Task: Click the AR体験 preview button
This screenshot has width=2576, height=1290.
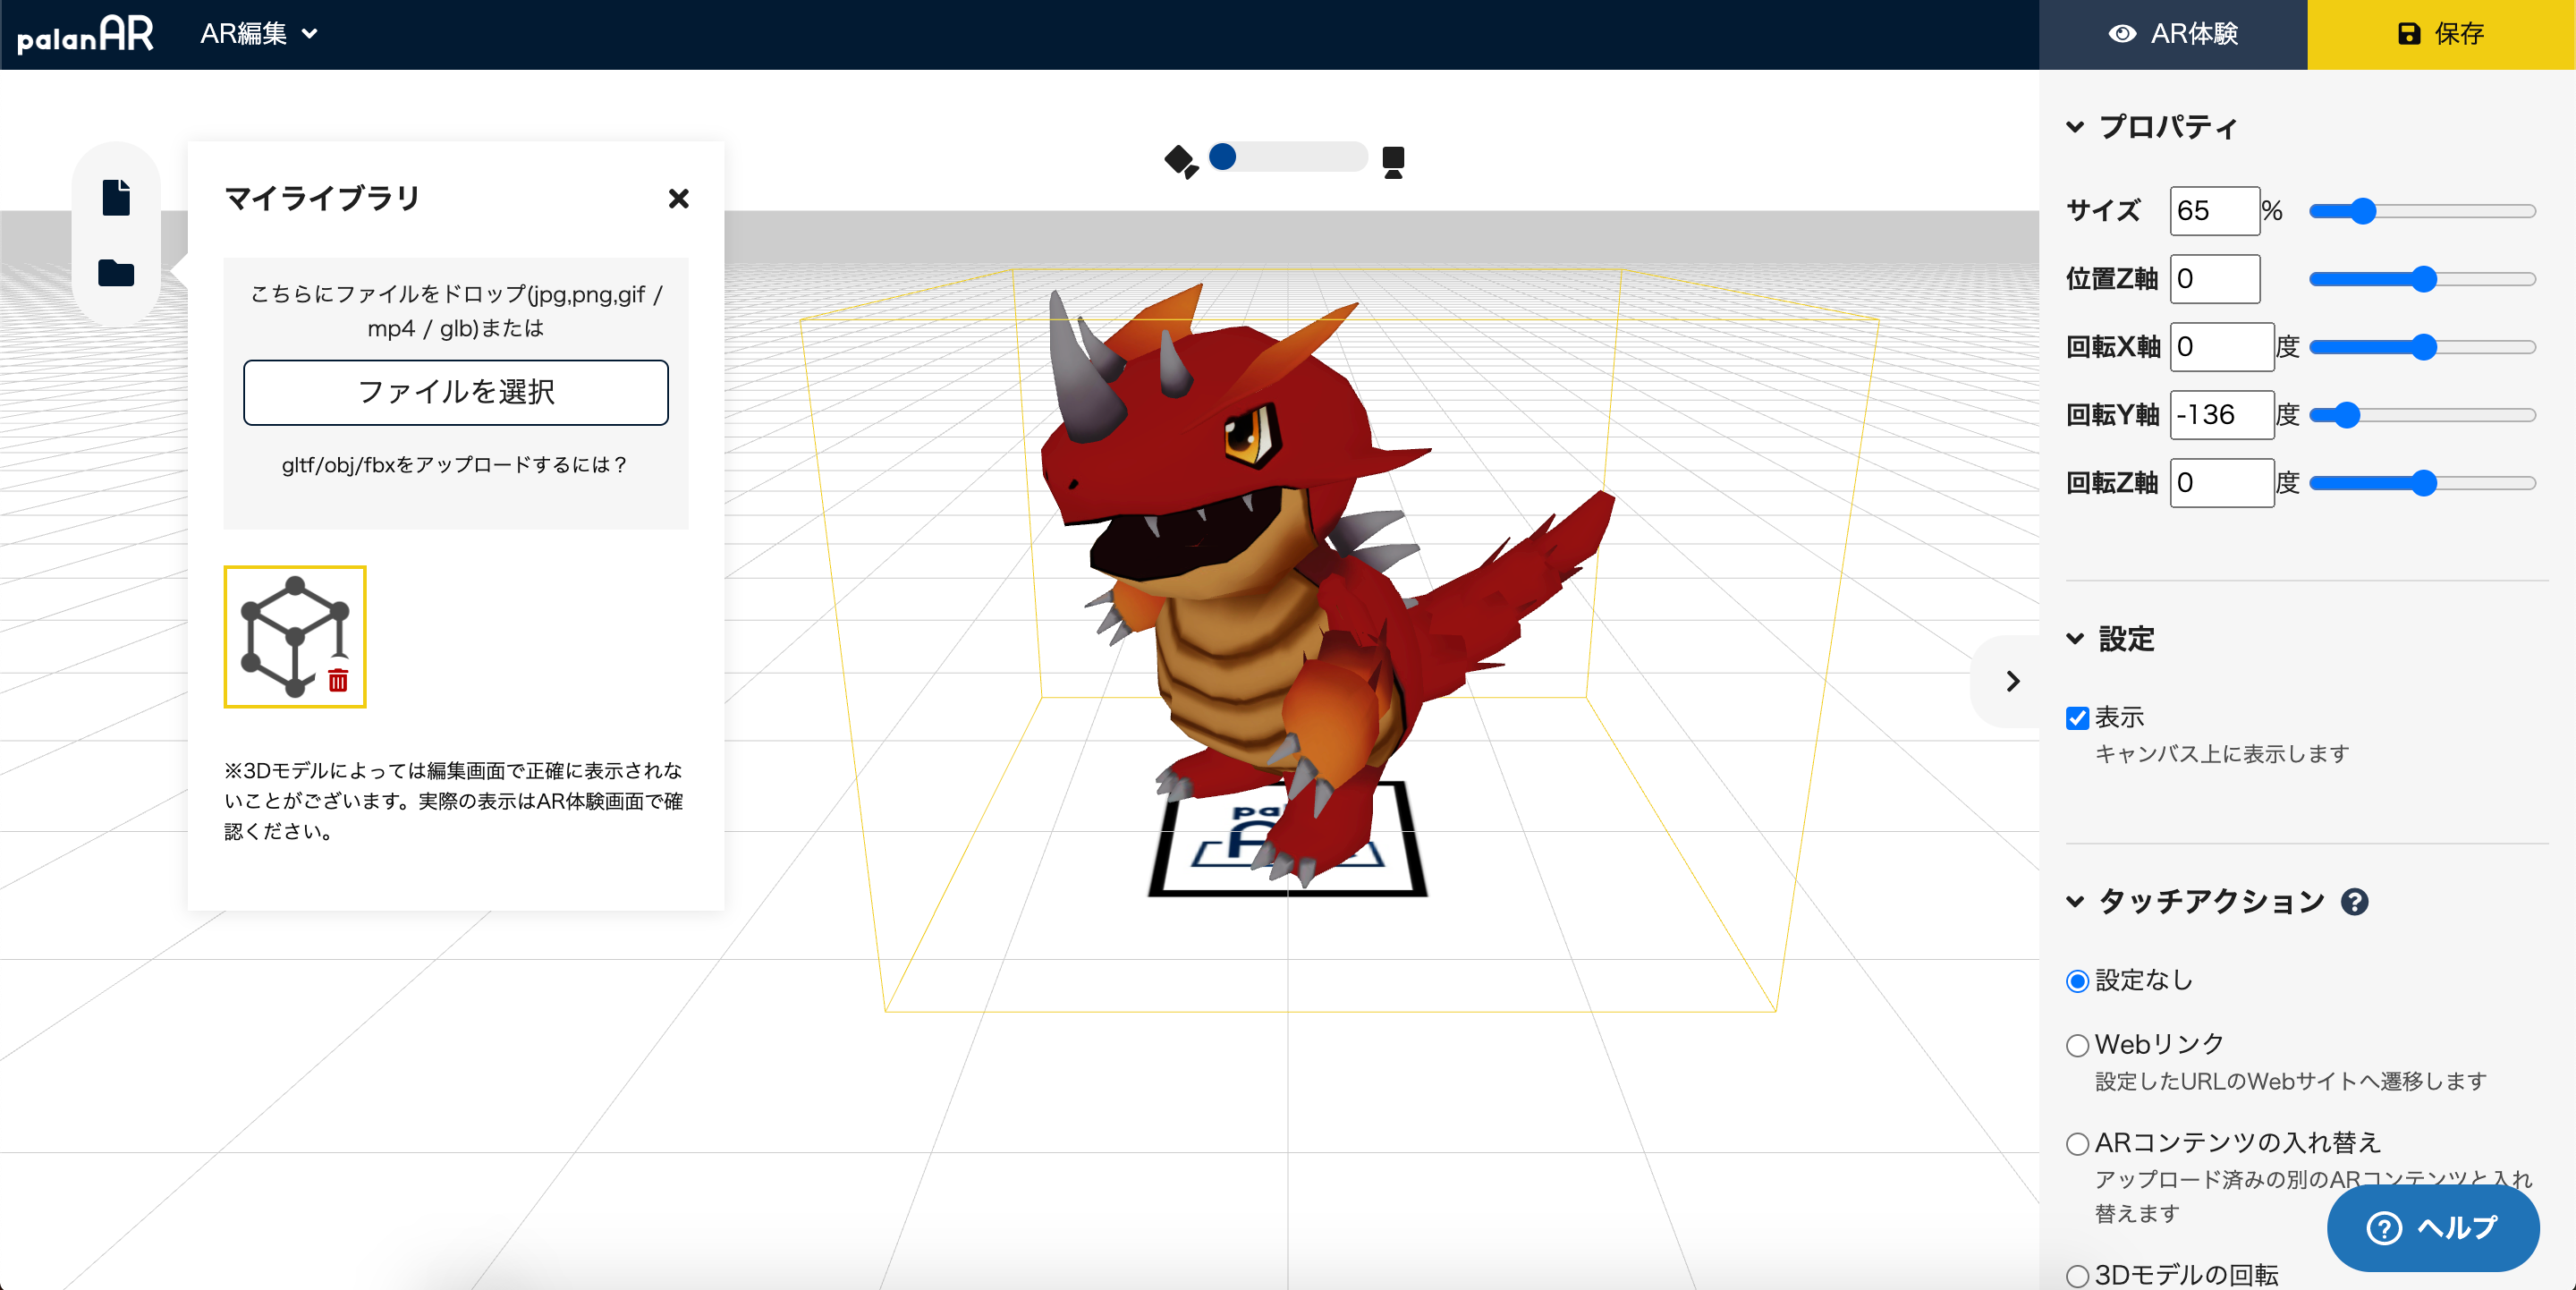Action: (2172, 34)
